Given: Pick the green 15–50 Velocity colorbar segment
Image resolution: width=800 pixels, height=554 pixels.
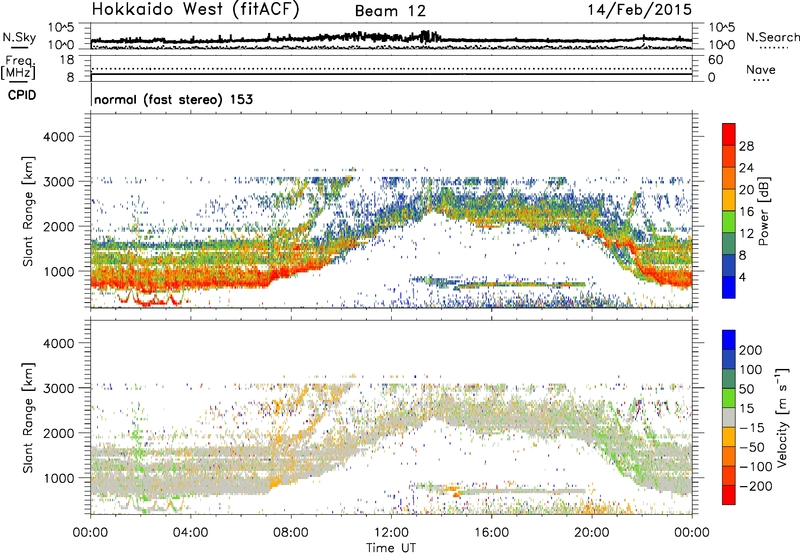Looking at the screenshot, I should coord(729,398).
